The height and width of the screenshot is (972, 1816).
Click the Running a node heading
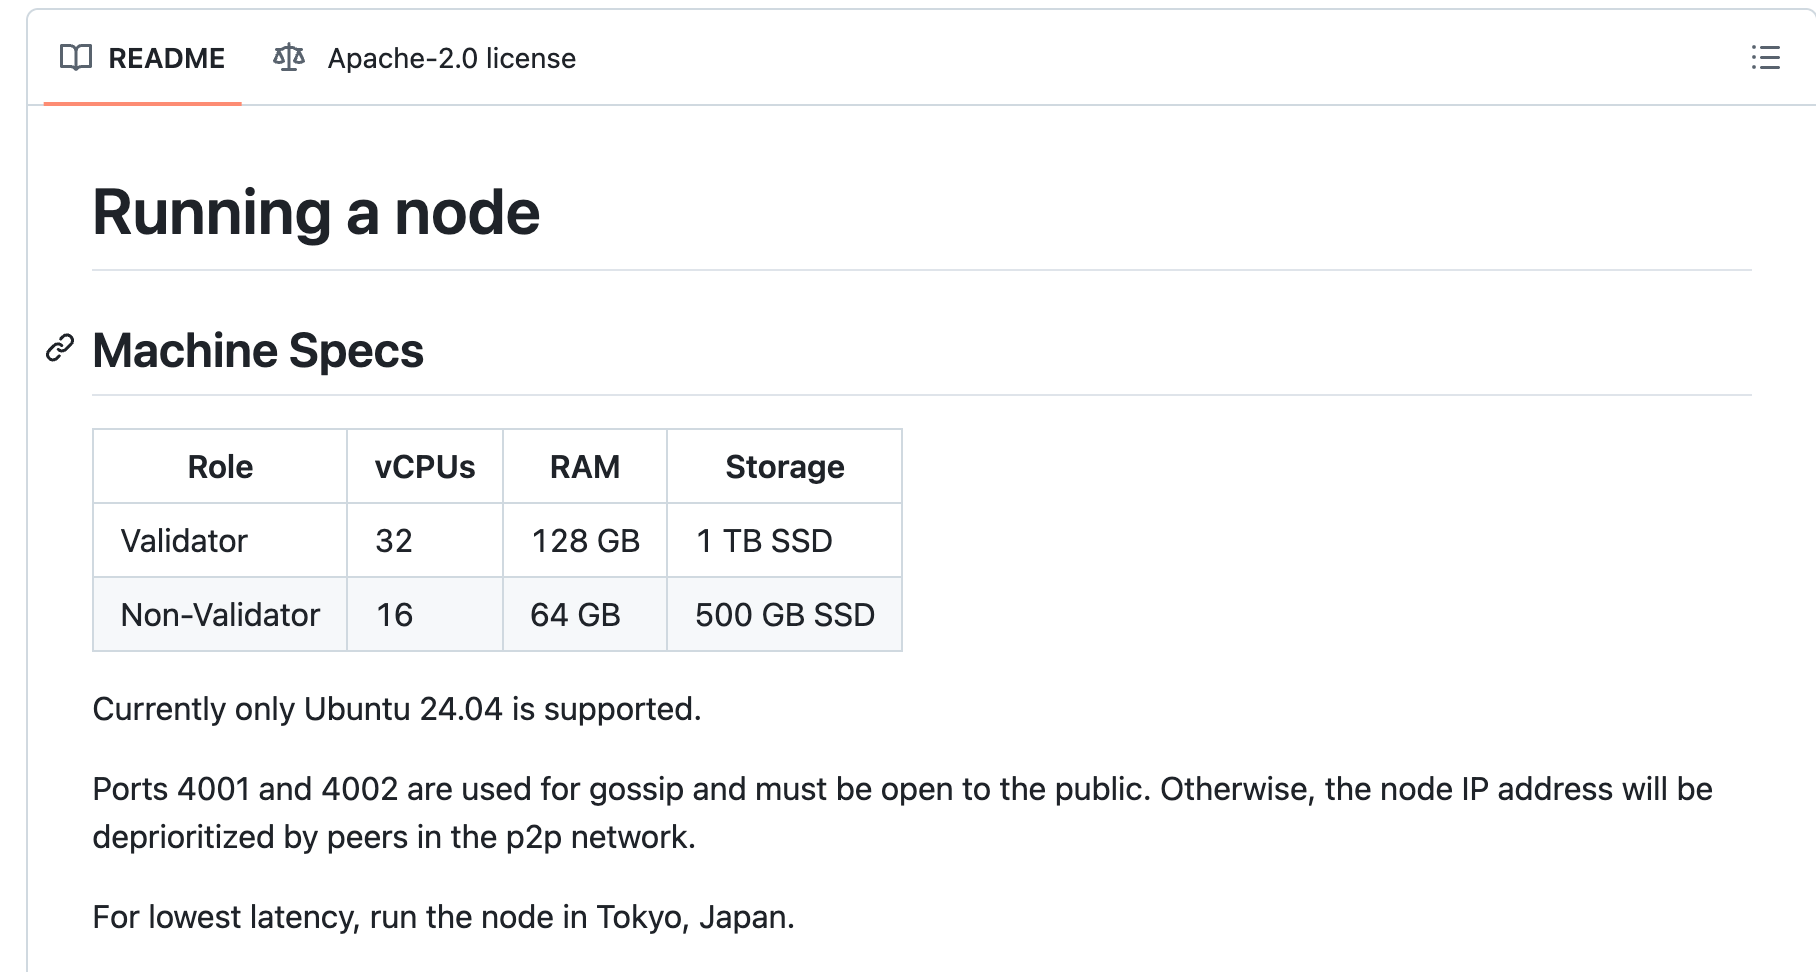click(316, 213)
